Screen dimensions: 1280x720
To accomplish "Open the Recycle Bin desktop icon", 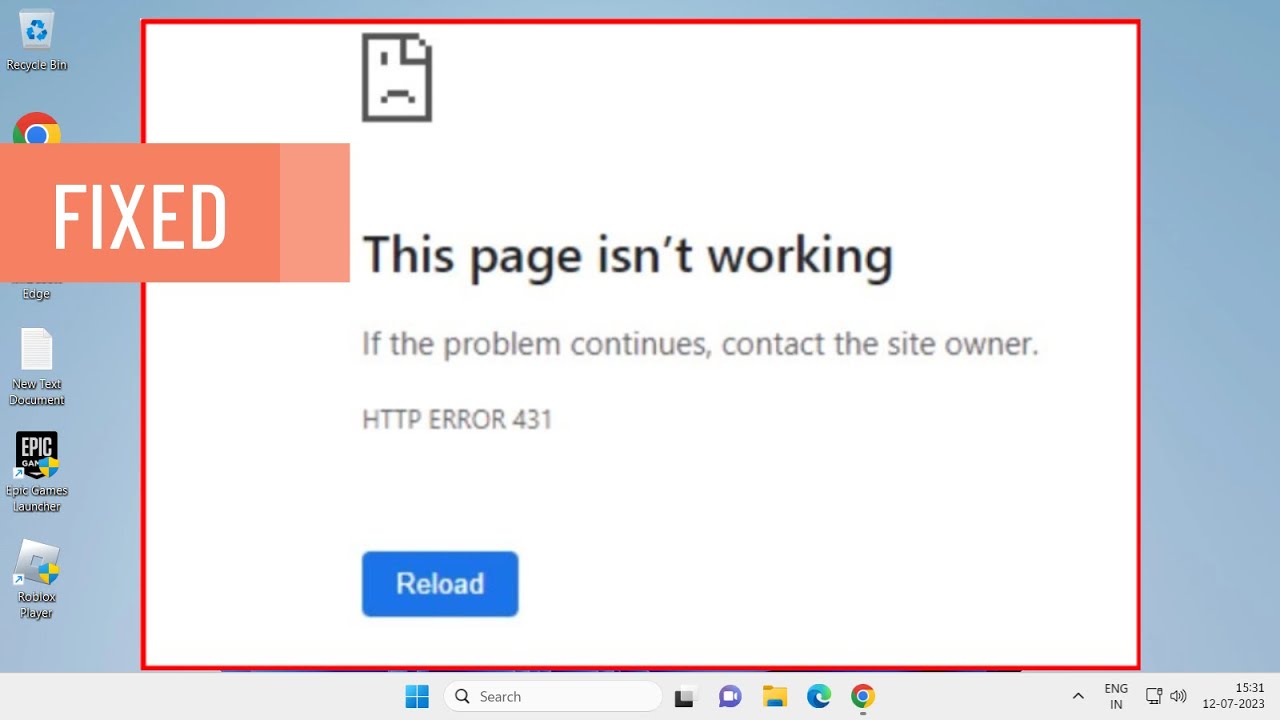I will (37, 41).
